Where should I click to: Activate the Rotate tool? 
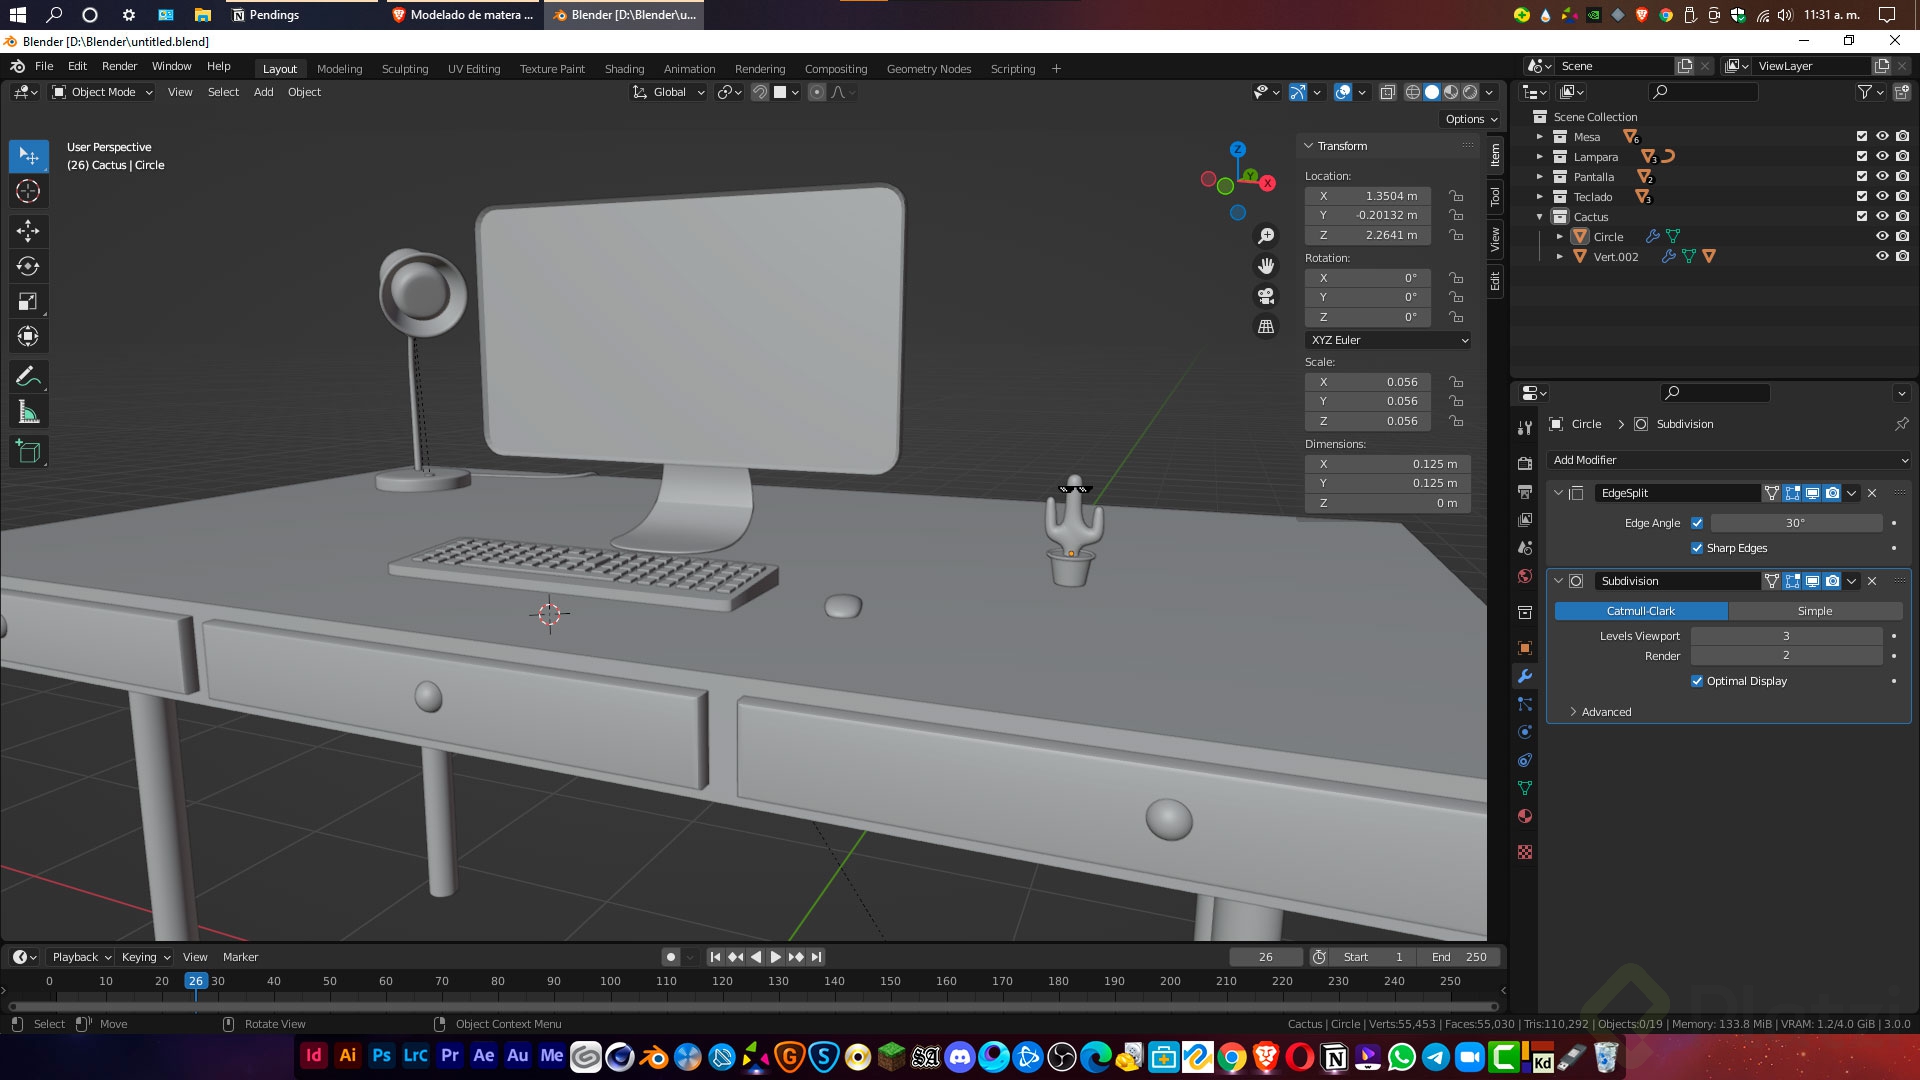click(x=28, y=266)
